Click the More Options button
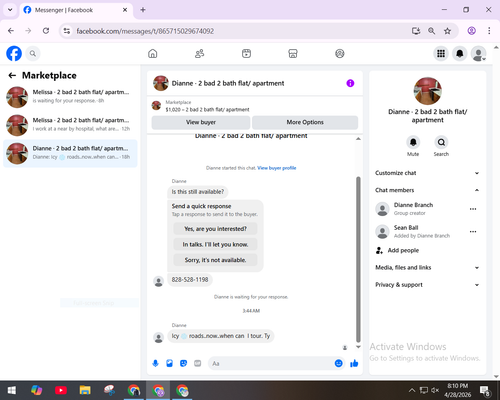This screenshot has height=400, width=500. 305,122
